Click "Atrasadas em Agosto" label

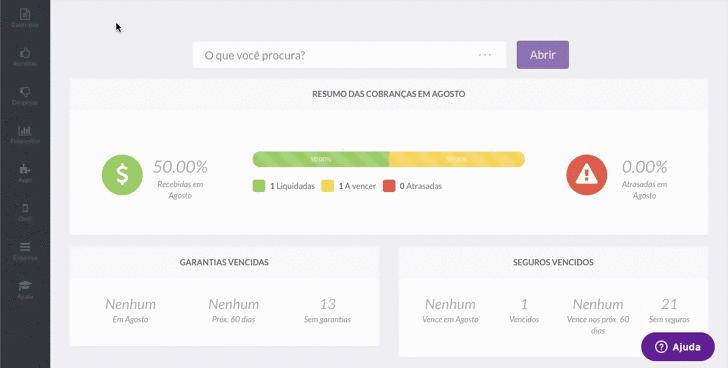click(x=644, y=190)
